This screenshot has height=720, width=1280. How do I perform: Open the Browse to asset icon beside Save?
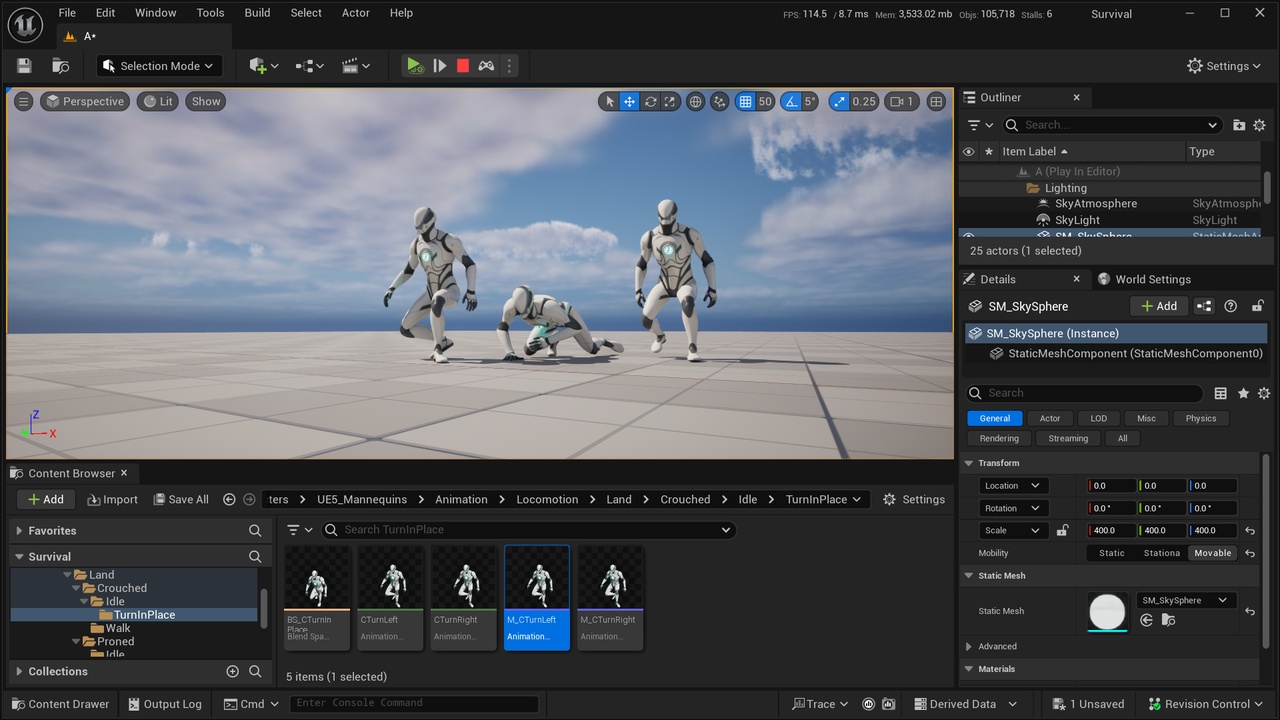[x=61, y=66]
